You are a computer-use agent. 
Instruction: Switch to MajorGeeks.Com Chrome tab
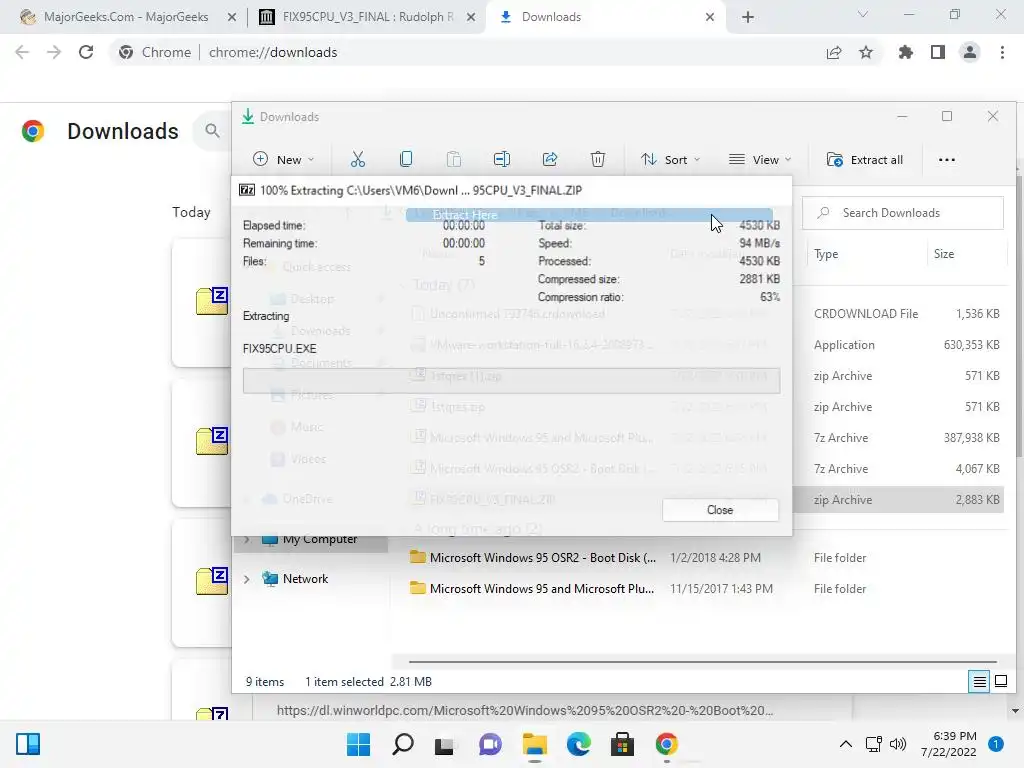(125, 17)
